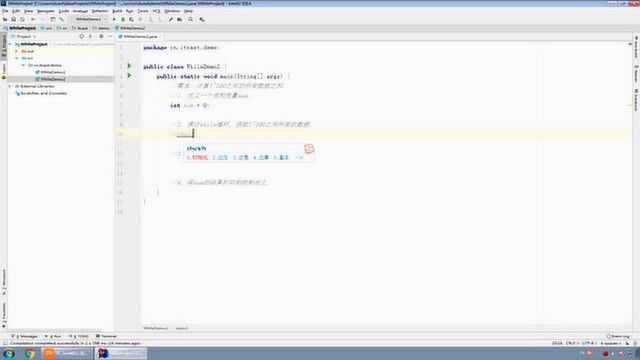640x360 pixels.
Task: Open the Search Everywhere magnifier icon
Action: [191, 19]
